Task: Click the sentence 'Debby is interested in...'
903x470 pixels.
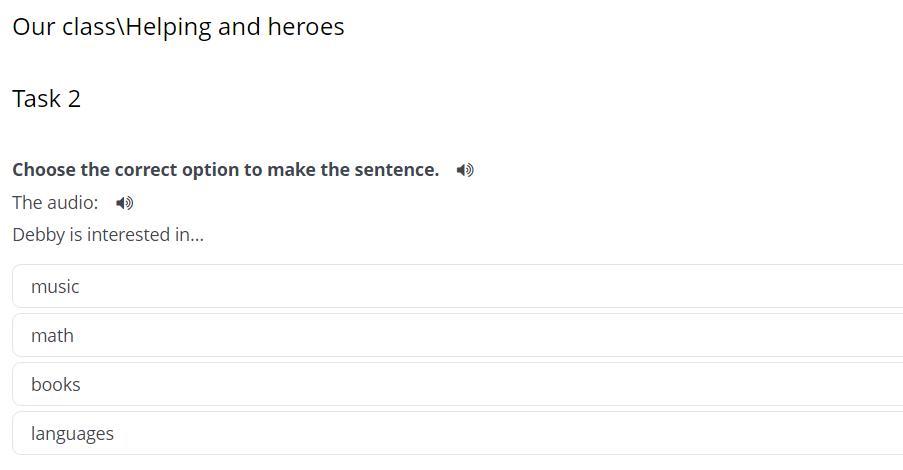Action: (x=108, y=235)
